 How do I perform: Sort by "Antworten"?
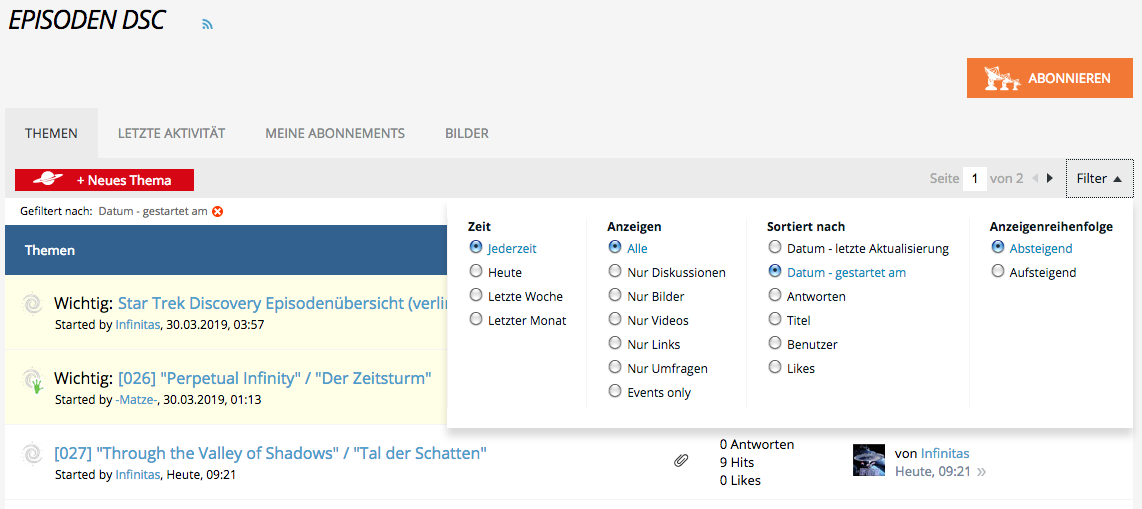[775, 296]
